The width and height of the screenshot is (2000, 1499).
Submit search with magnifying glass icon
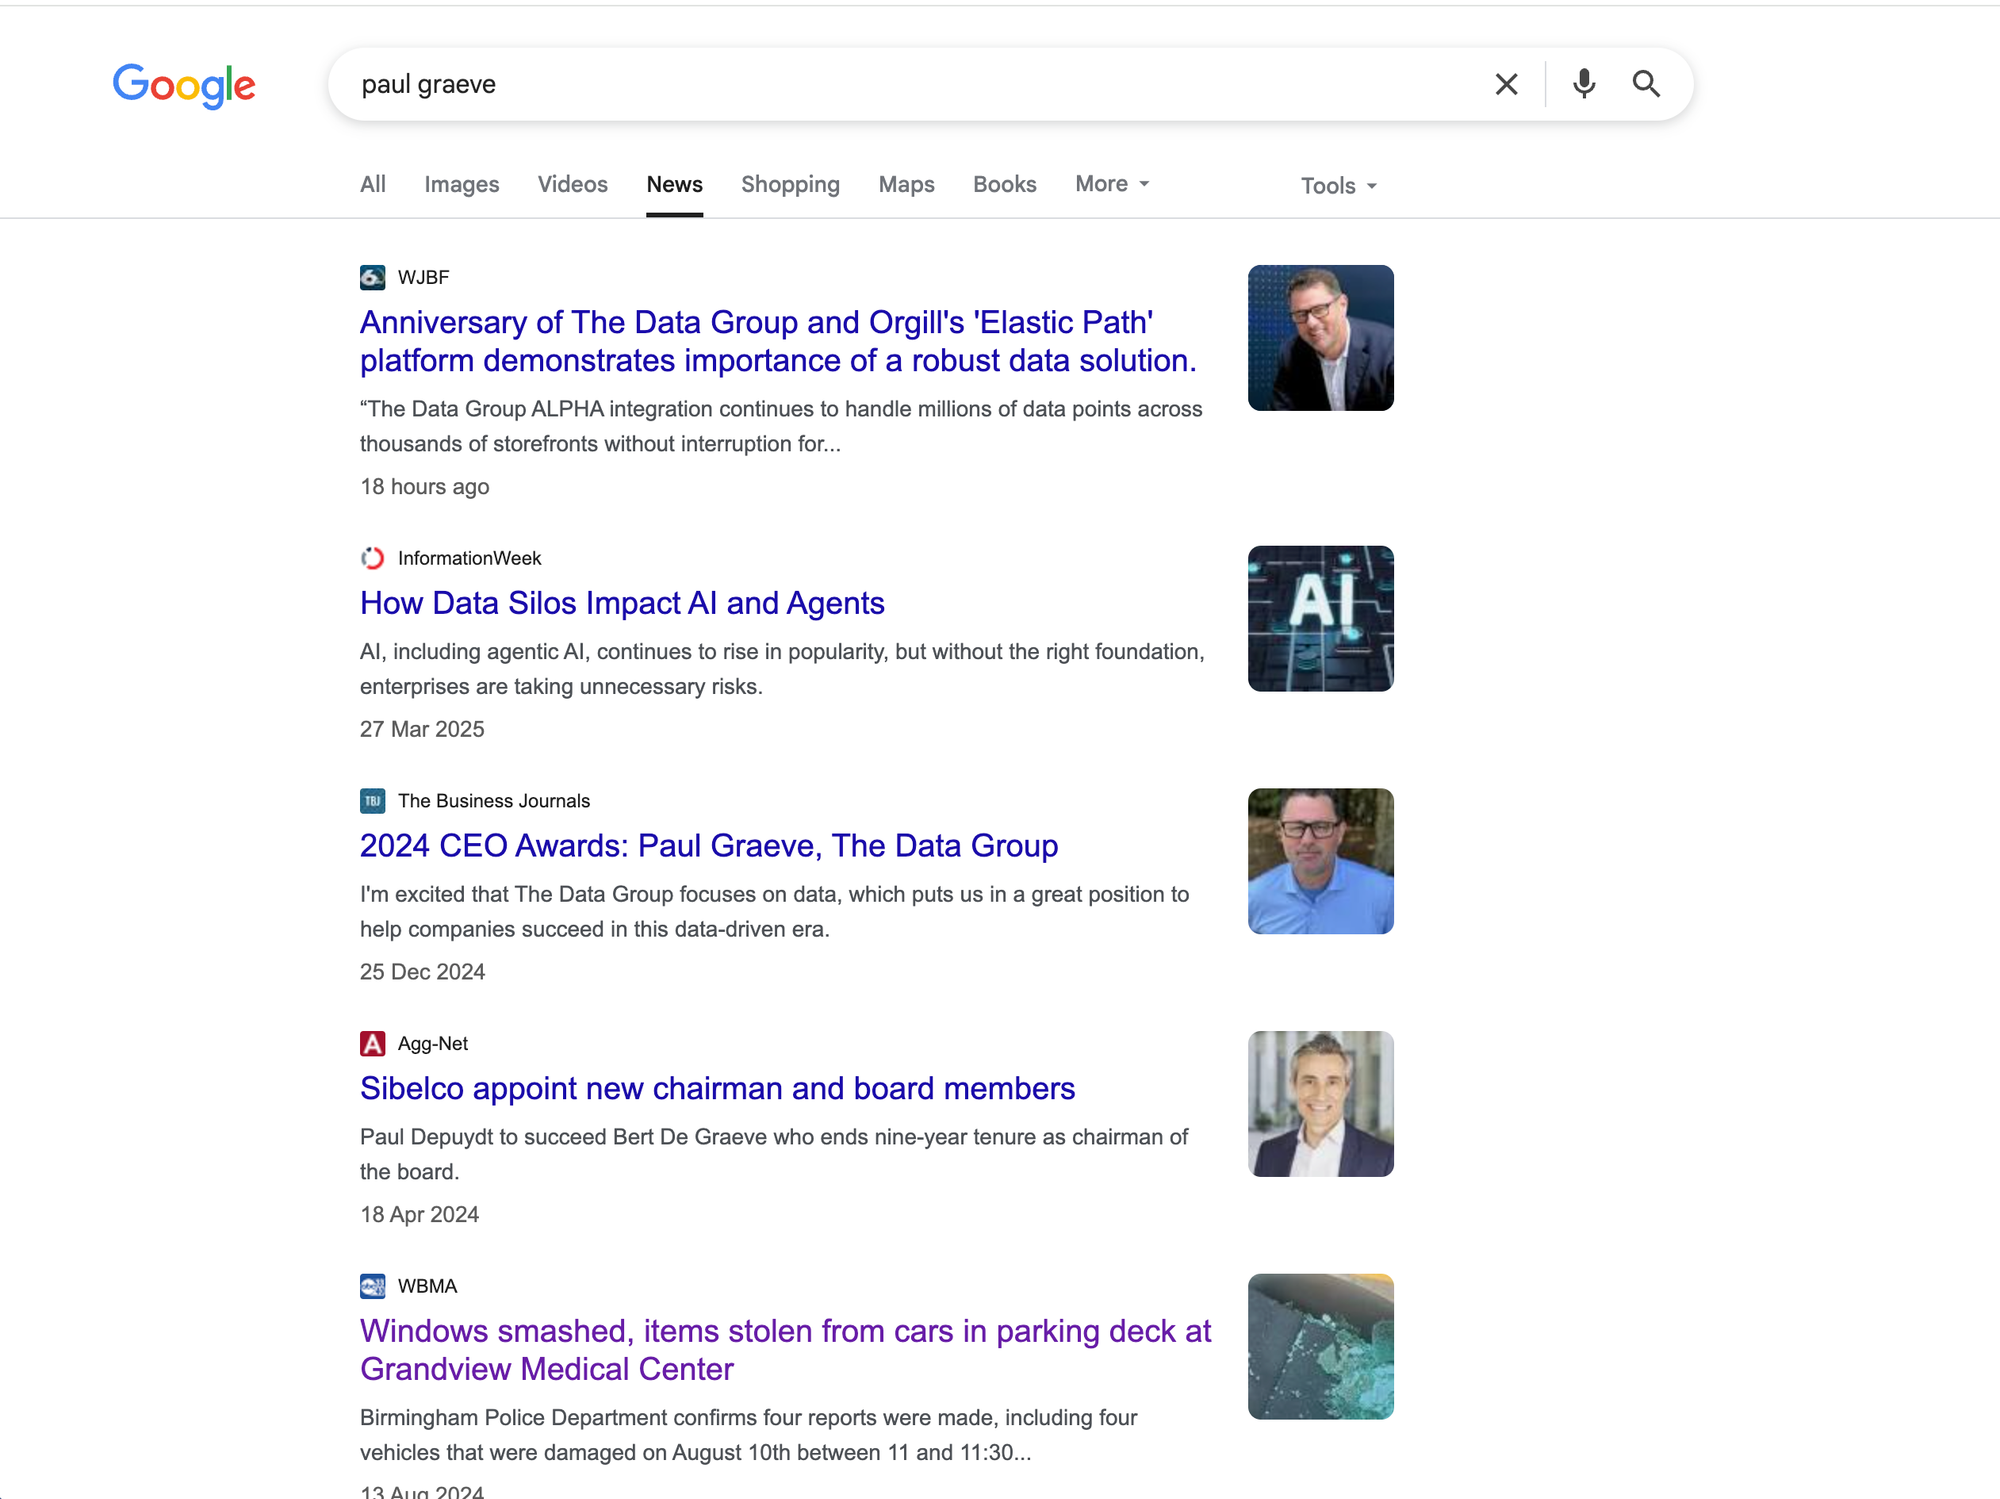tap(1646, 84)
